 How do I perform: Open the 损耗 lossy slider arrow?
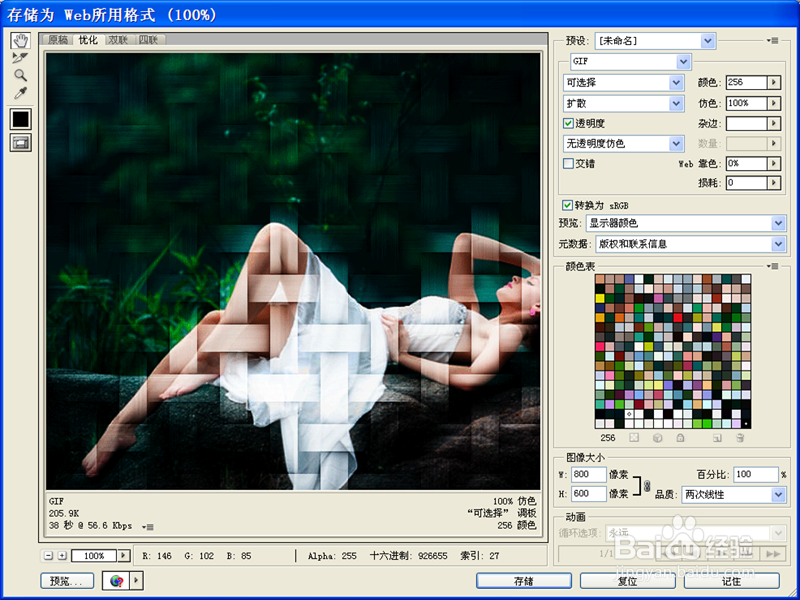(774, 183)
